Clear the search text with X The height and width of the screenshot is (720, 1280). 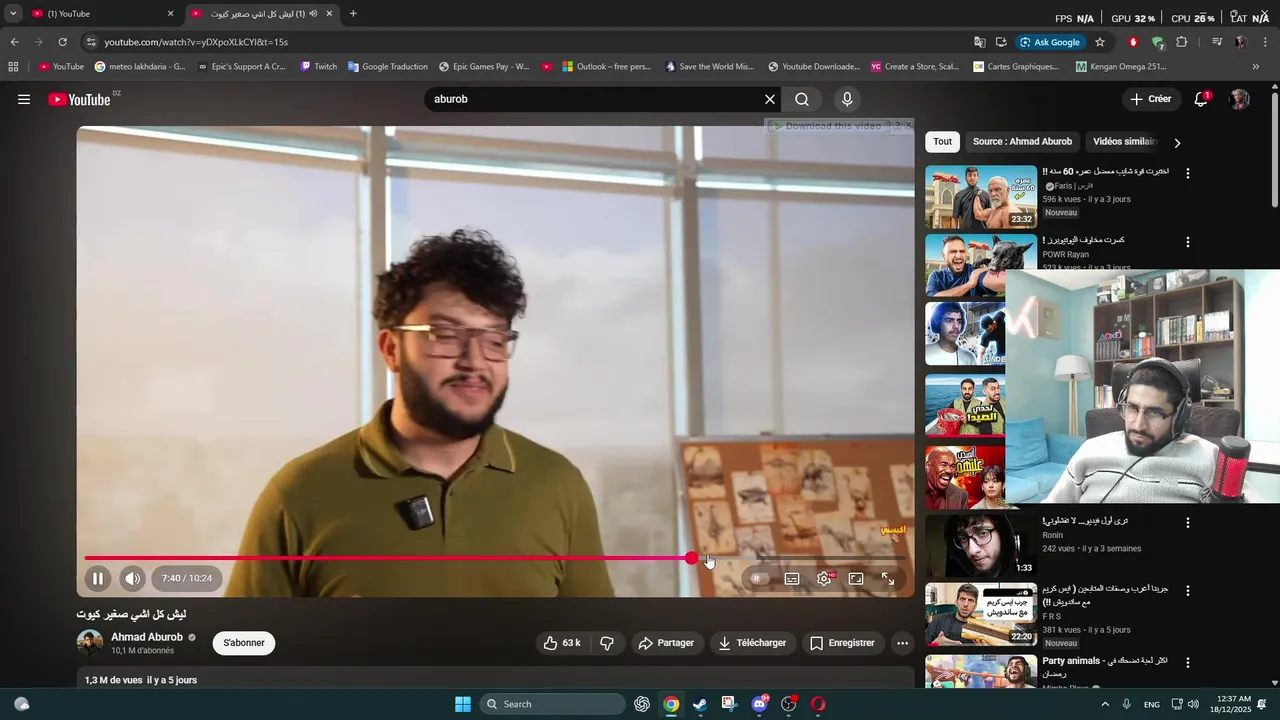click(770, 99)
